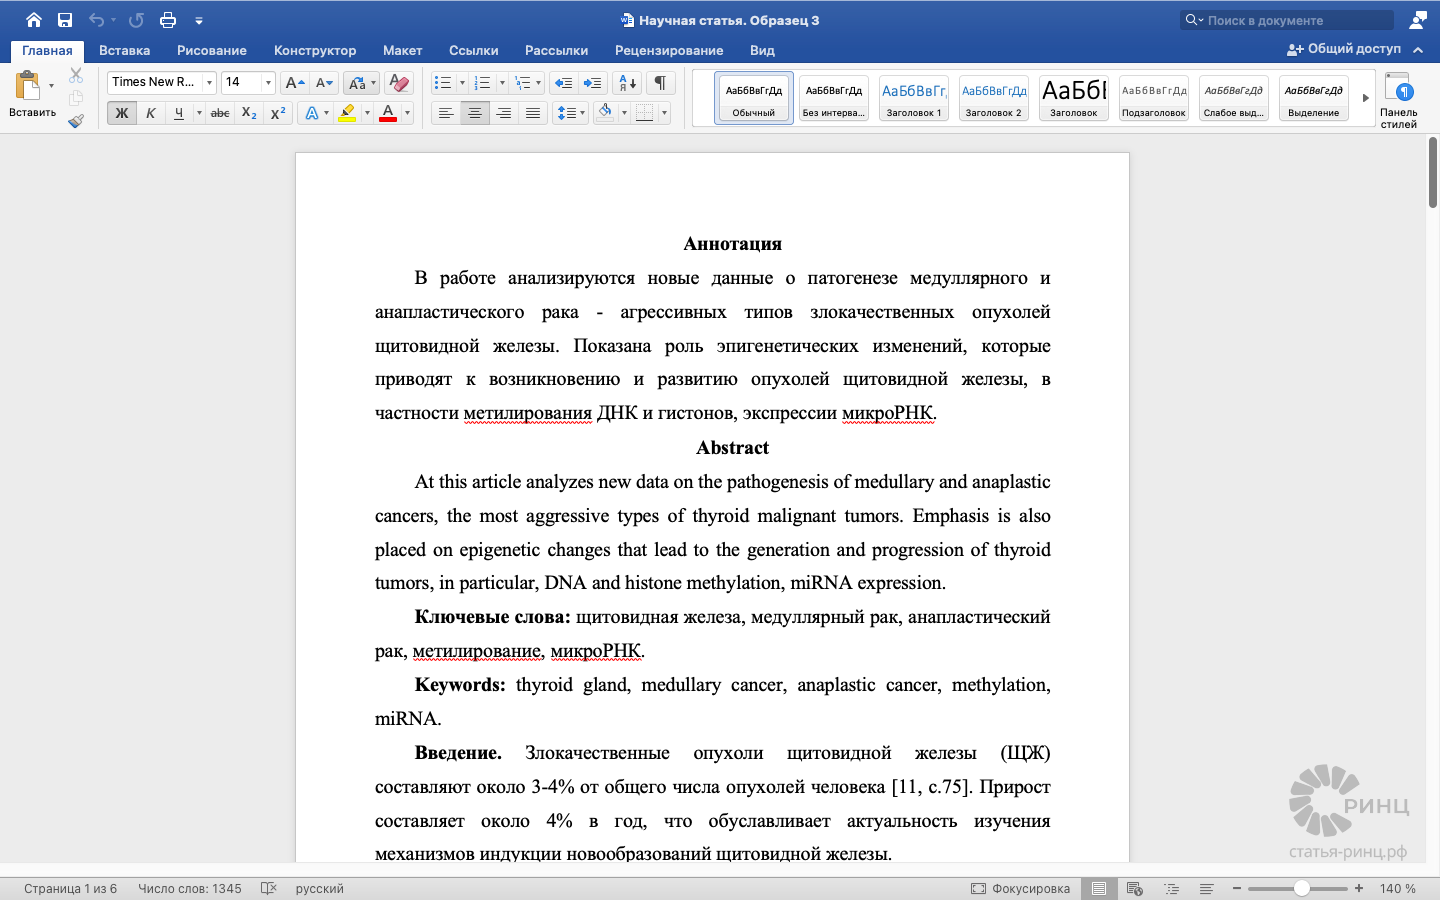Toggle italic formatting

point(150,113)
